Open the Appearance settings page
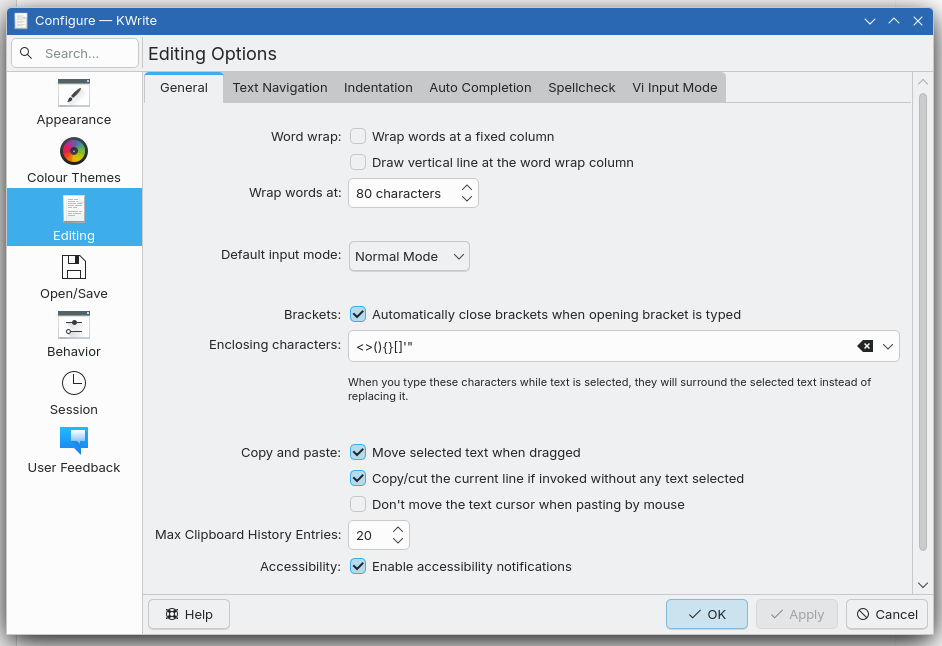Viewport: 942px width, 646px height. pos(74,102)
